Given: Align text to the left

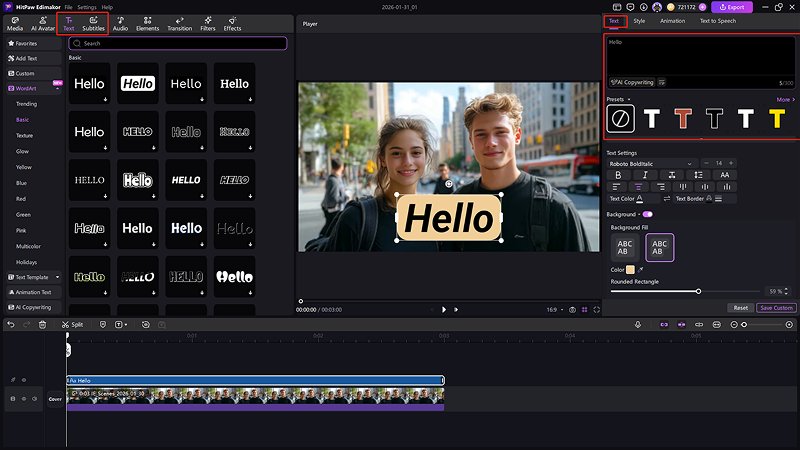Looking at the screenshot, I should coord(616,187).
